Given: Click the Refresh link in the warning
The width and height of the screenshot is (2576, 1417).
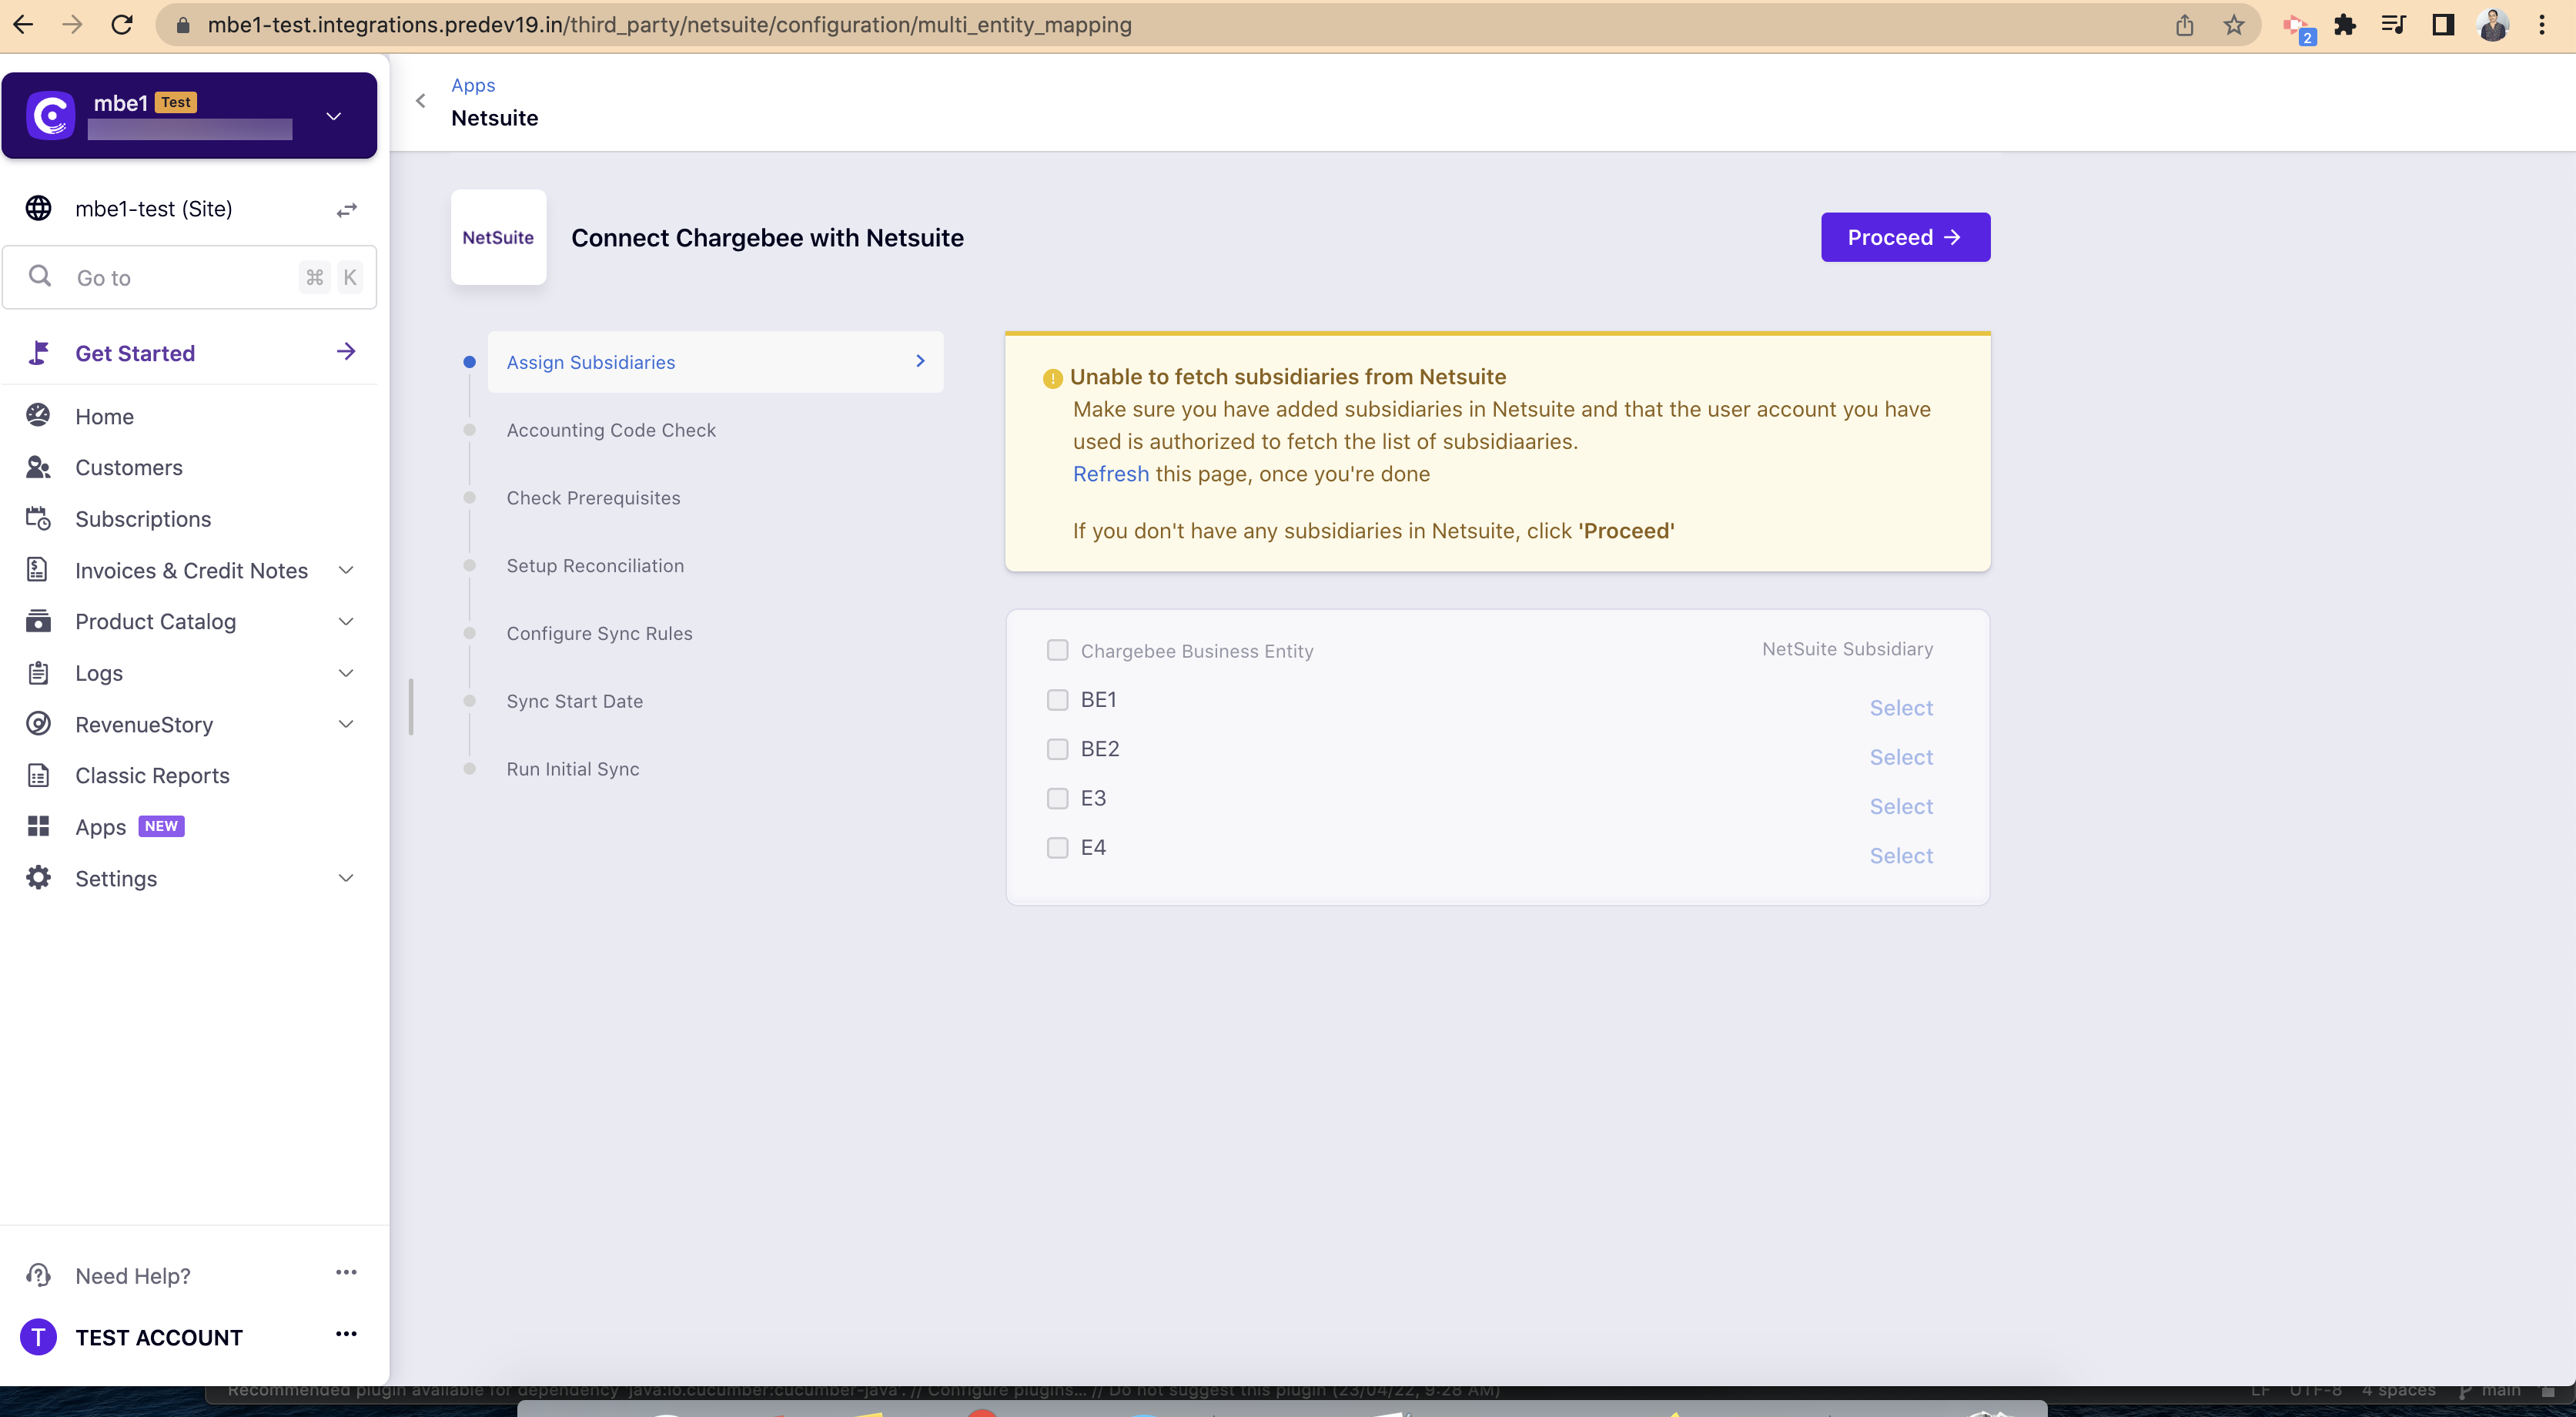Looking at the screenshot, I should (x=1110, y=474).
